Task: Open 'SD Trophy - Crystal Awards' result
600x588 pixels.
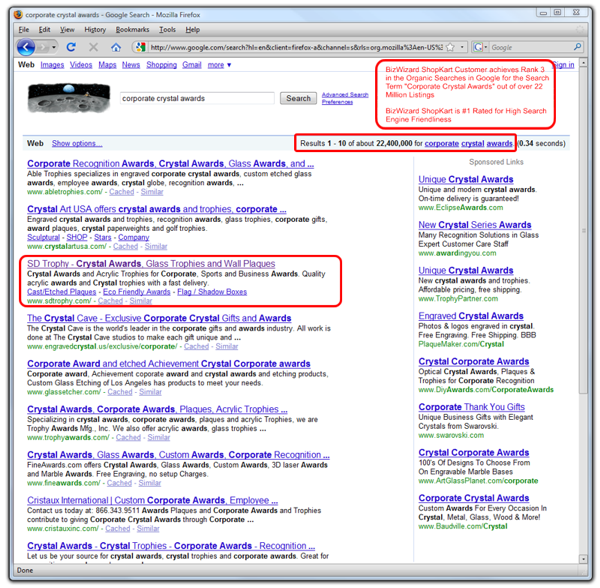Action: pos(151,264)
